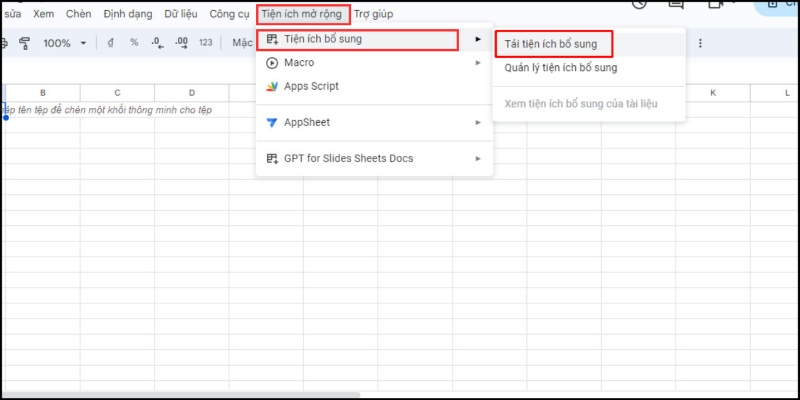Expand the Macro submenu
The image size is (800, 400).
[374, 63]
